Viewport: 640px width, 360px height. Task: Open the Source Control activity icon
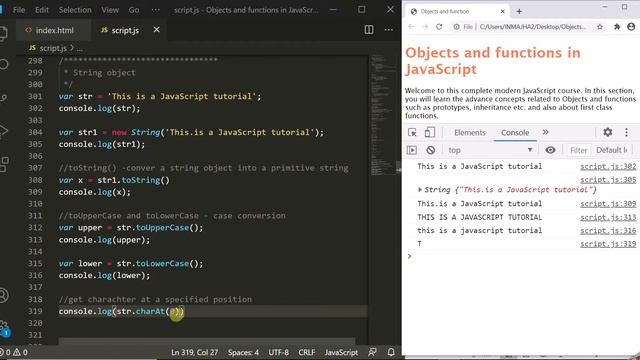tap(3, 98)
